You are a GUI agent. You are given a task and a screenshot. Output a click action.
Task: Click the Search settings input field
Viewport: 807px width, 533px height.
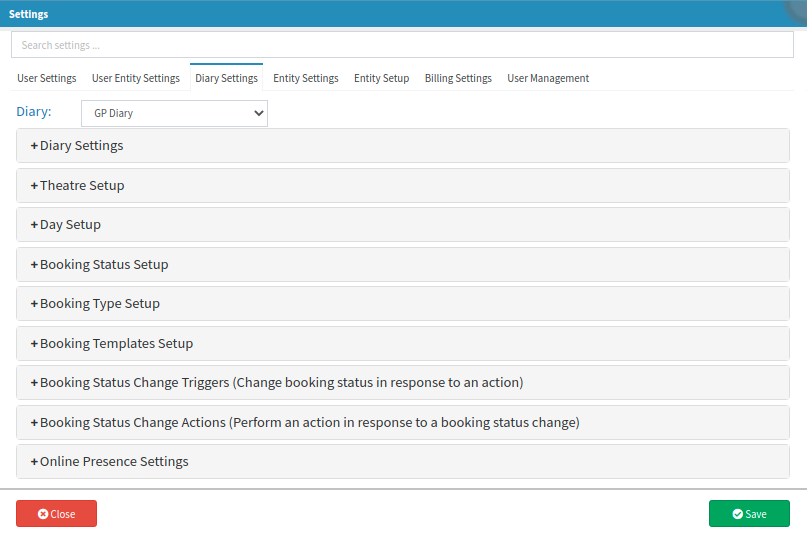(402, 45)
